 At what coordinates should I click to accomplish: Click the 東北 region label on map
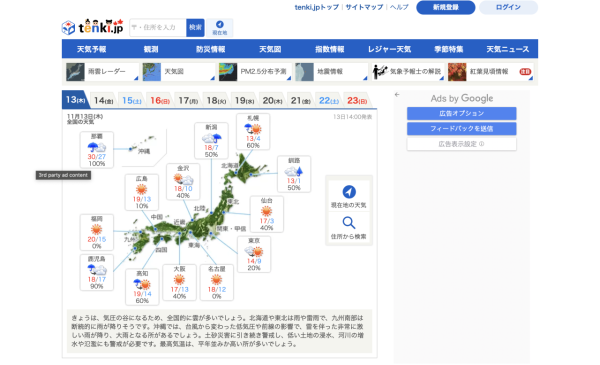[x=233, y=201]
